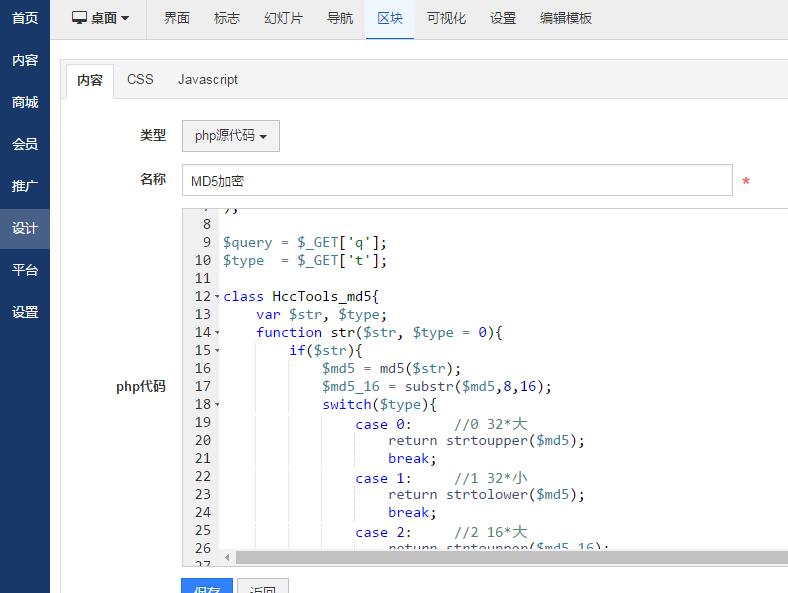Go to 可视化 in top navigation
Screen dimensions: 788x593
pyautogui.click(x=446, y=18)
